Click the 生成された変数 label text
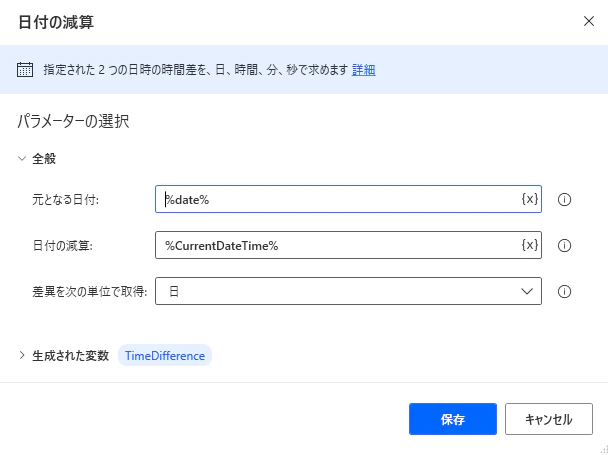 pos(71,356)
